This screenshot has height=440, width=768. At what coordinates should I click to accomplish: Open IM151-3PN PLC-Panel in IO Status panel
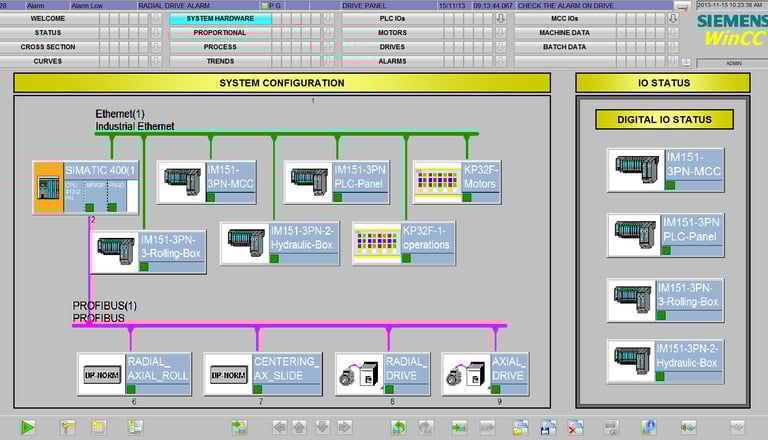665,235
